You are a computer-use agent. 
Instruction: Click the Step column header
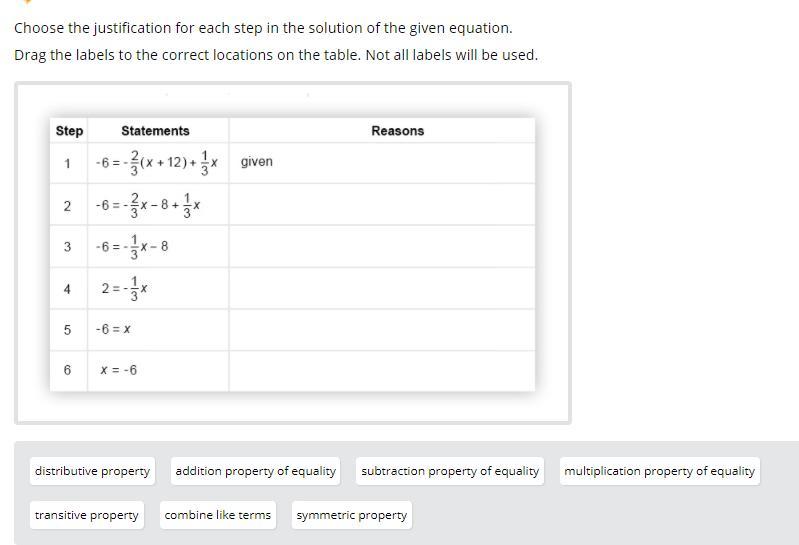tap(69, 131)
